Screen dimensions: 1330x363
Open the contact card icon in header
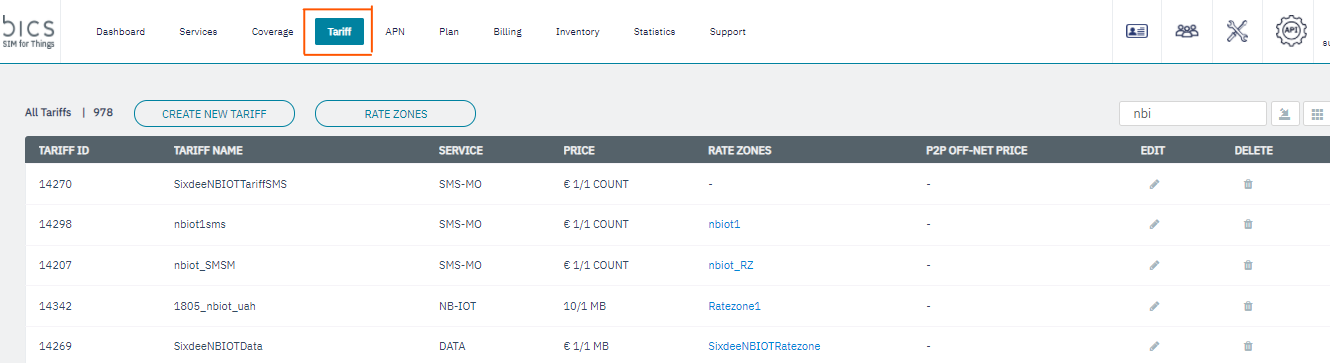(1137, 31)
